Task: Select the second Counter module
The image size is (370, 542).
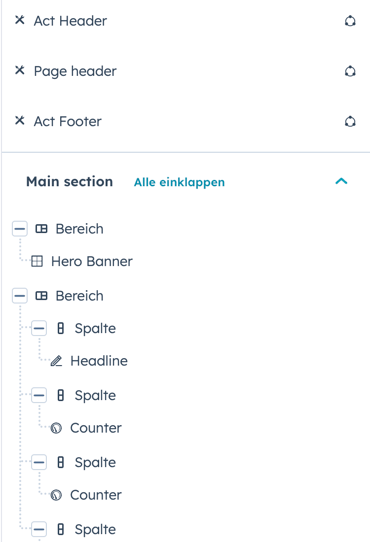Action: [86, 495]
